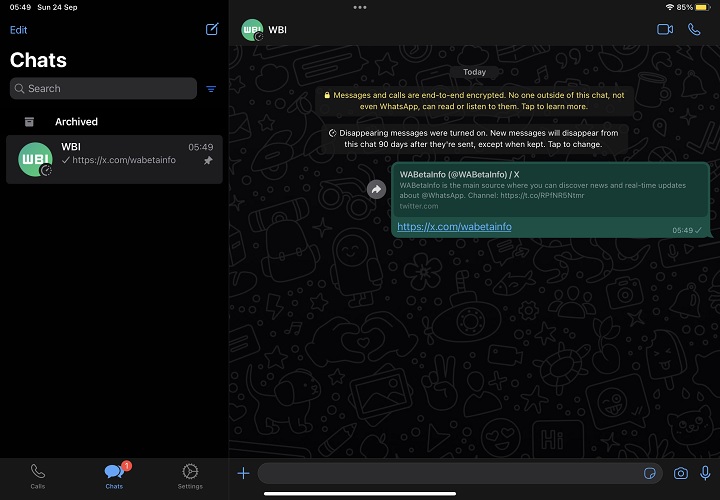The height and width of the screenshot is (500, 720).
Task: Open the Archived chats row
Action: coord(114,122)
